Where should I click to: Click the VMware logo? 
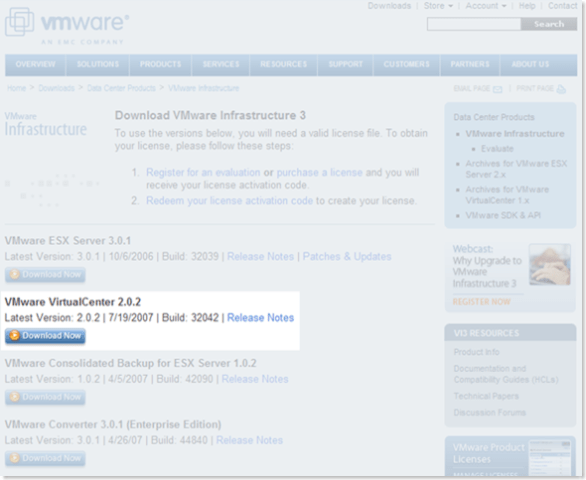click(x=67, y=26)
